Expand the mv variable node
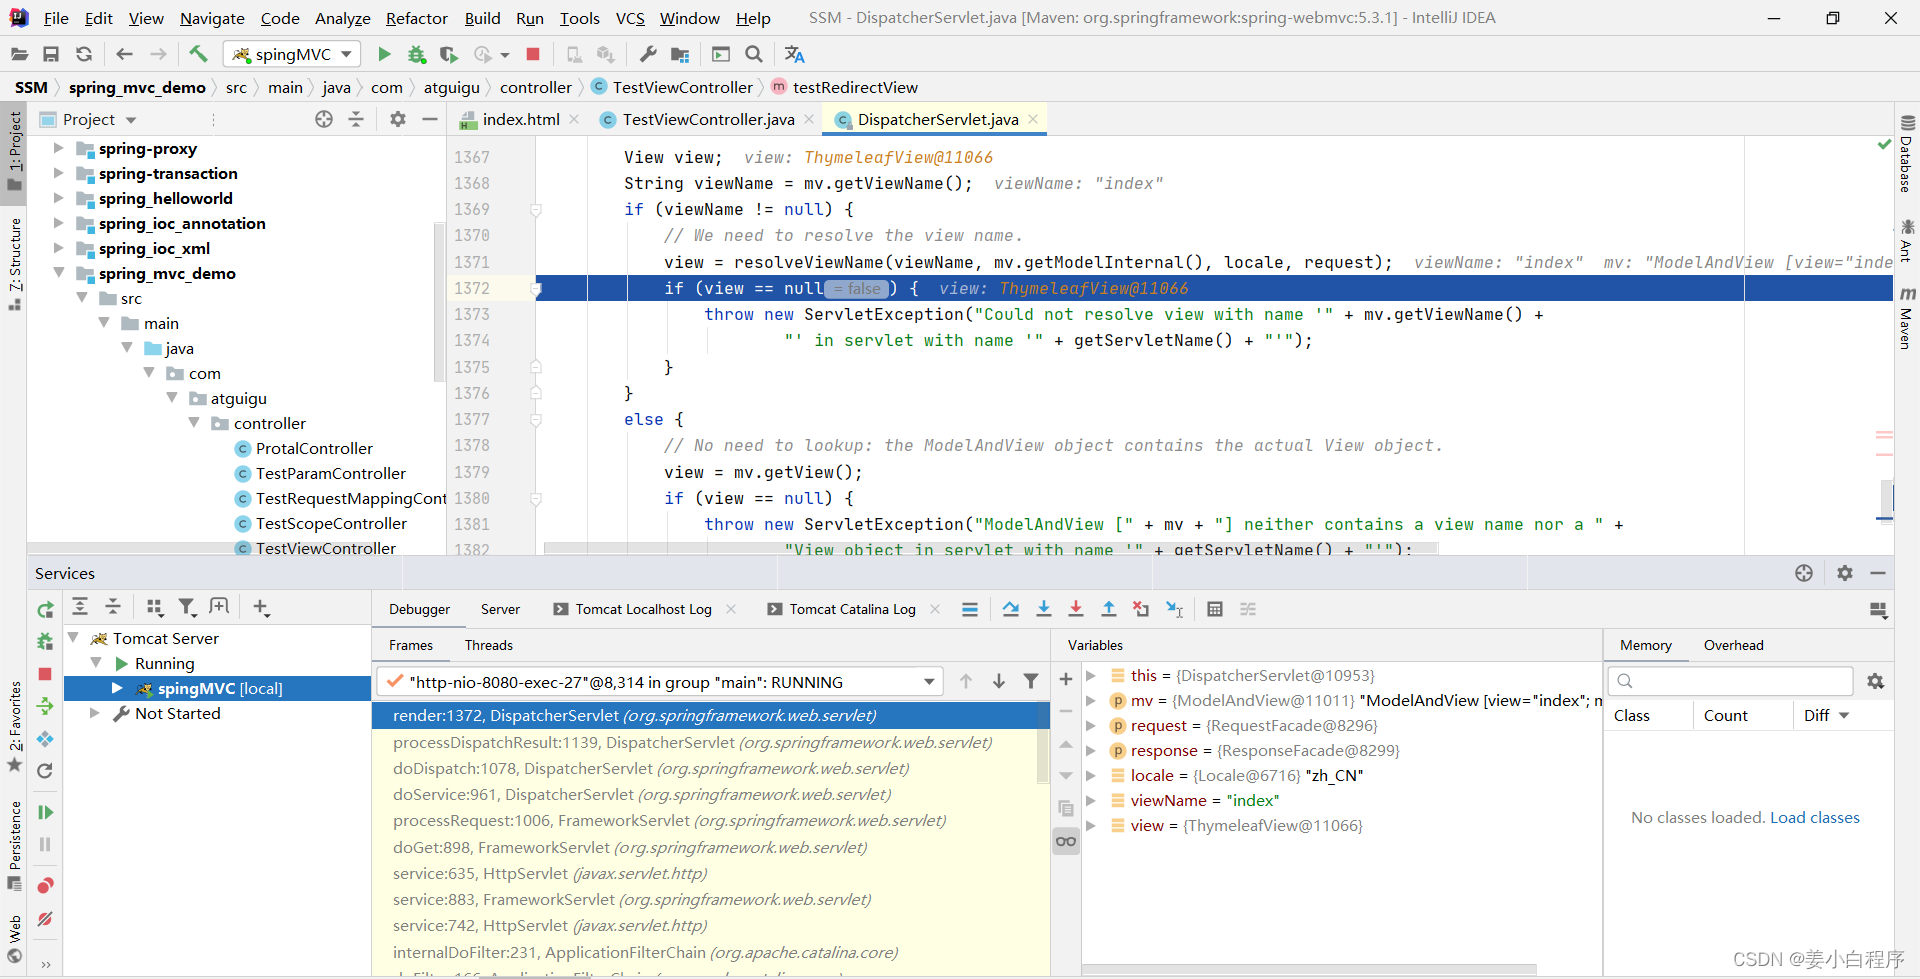Image resolution: width=1920 pixels, height=979 pixels. pyautogui.click(x=1092, y=701)
